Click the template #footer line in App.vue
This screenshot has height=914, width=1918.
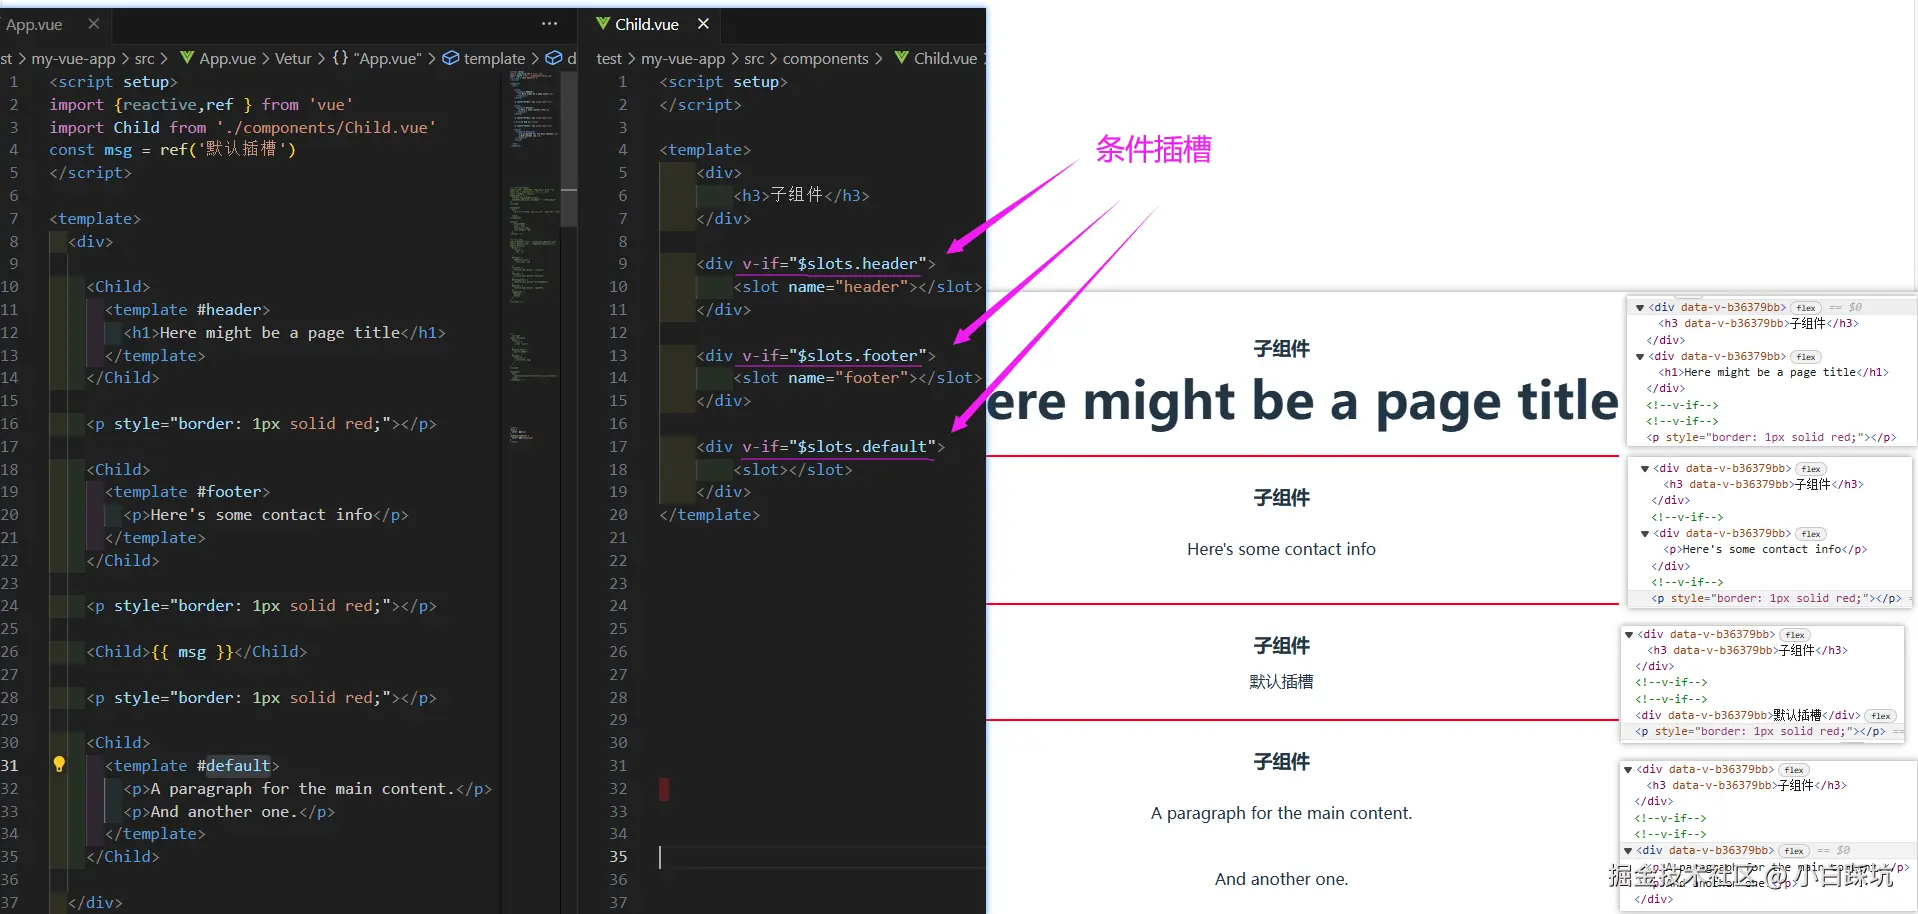pos(187,492)
